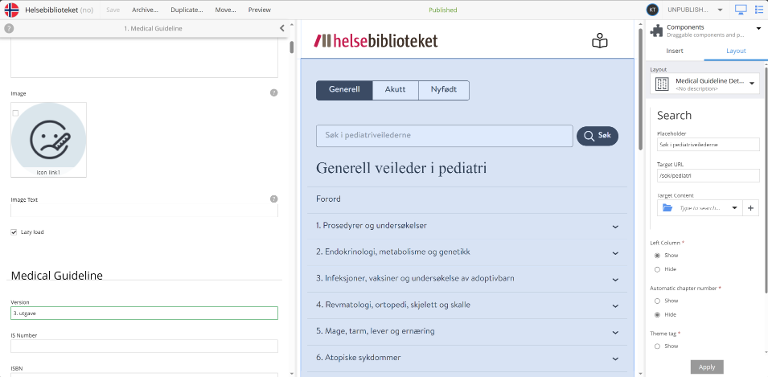Click the helsebiblioteket logo
The width and height of the screenshot is (768, 377).
click(x=376, y=41)
